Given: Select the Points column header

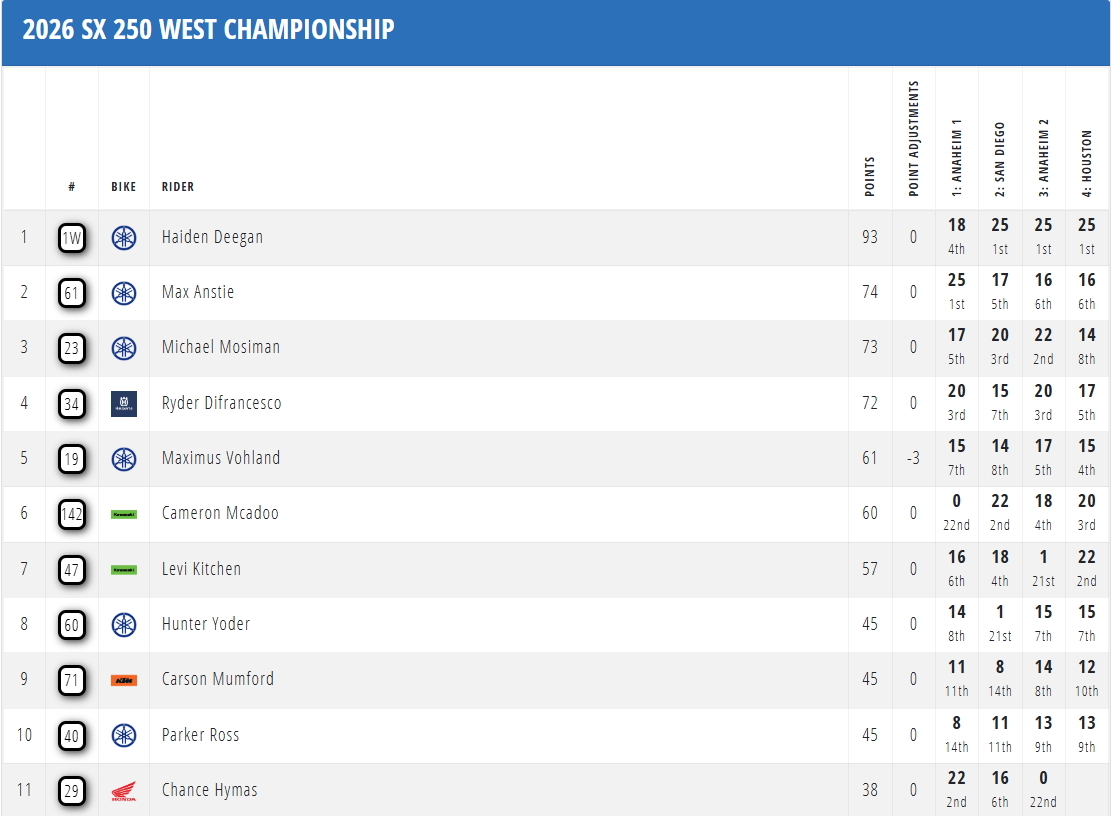Looking at the screenshot, I should pyautogui.click(x=869, y=176).
